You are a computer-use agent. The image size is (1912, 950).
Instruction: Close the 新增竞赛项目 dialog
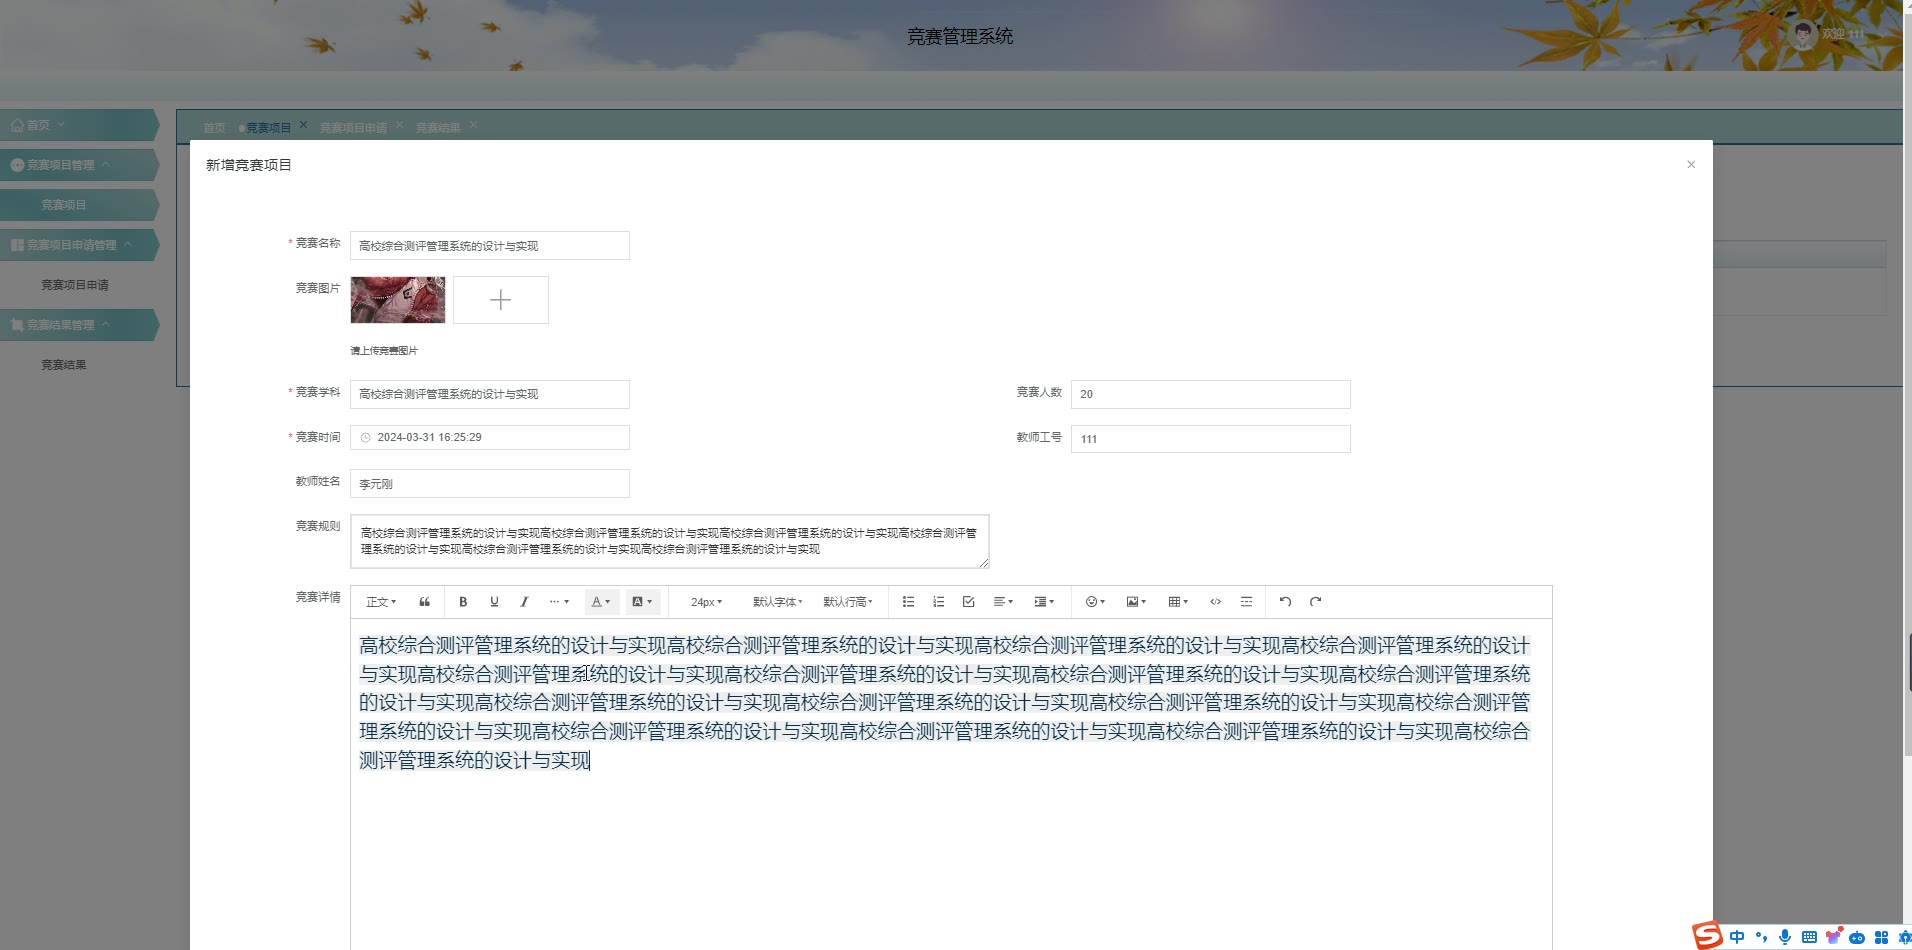1691,165
